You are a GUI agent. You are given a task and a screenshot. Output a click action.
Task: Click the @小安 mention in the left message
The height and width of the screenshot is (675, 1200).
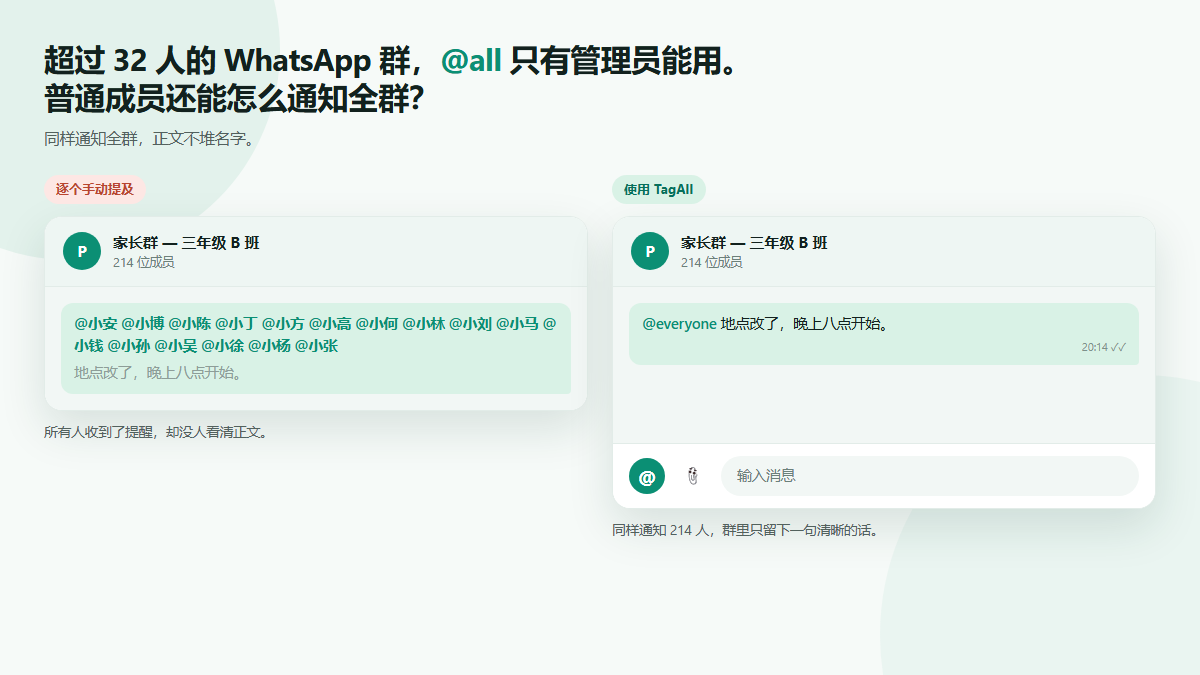[x=96, y=323]
